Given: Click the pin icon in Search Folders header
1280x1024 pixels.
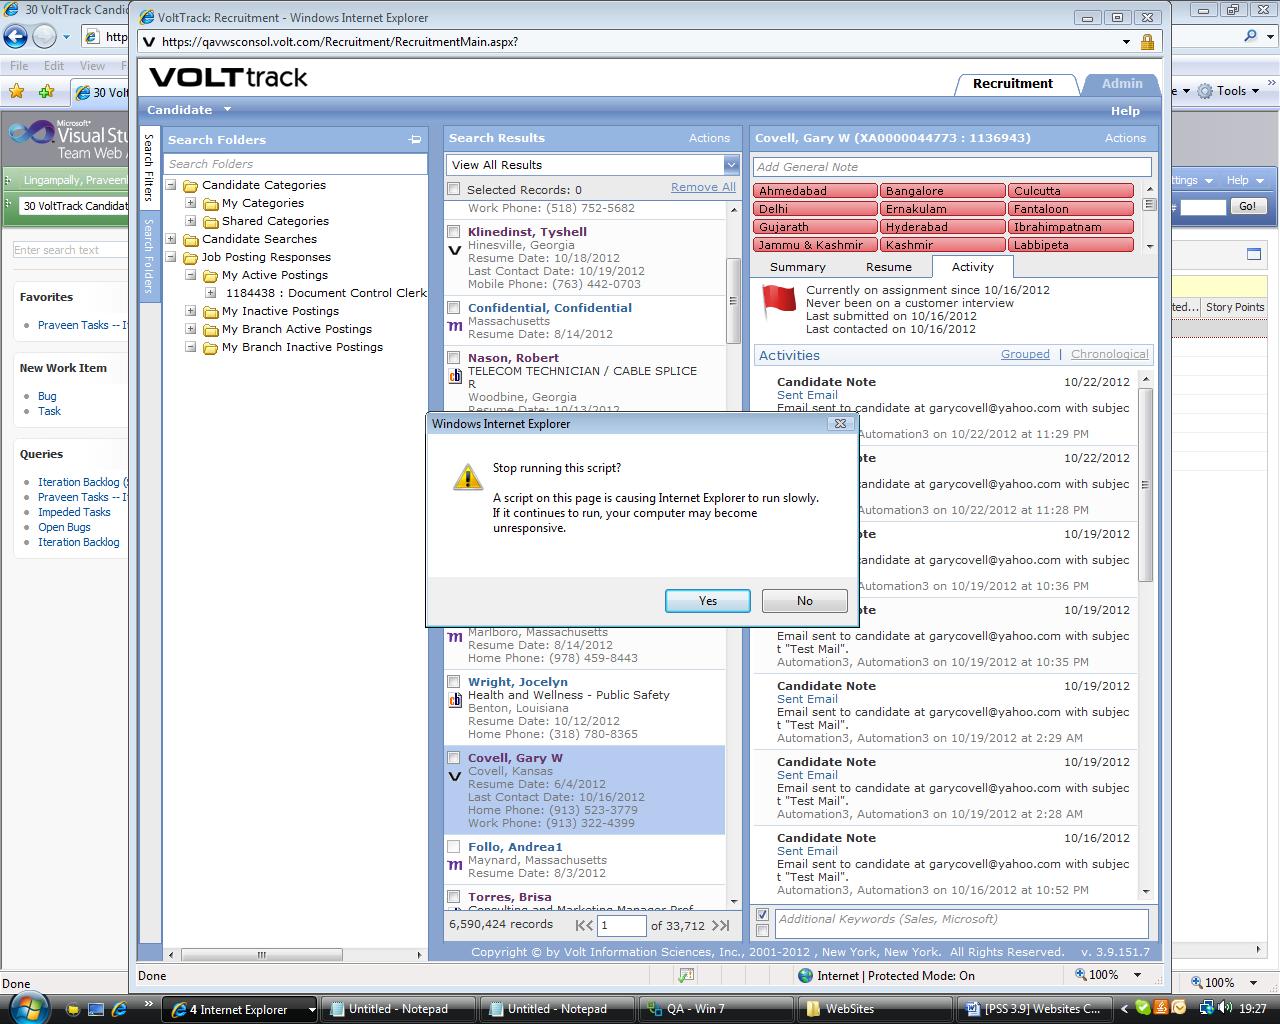Looking at the screenshot, I should click(415, 139).
